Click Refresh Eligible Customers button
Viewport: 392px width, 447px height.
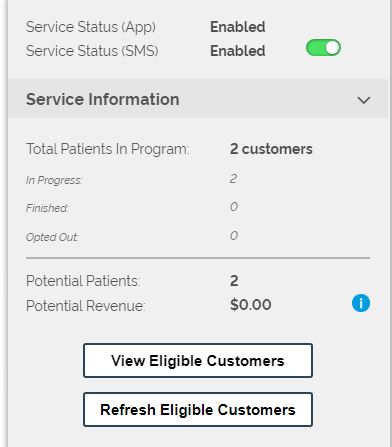click(x=198, y=410)
